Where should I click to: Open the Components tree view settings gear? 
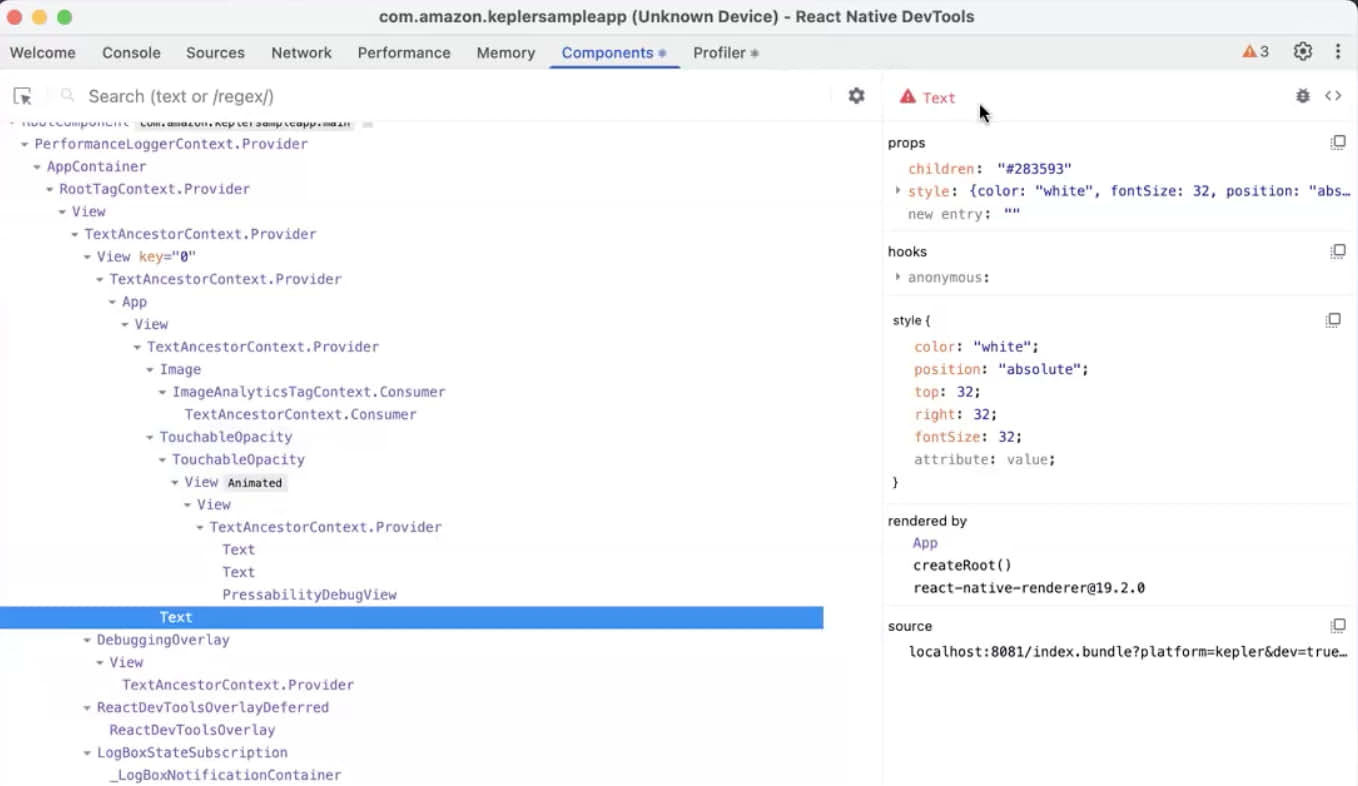(x=856, y=96)
